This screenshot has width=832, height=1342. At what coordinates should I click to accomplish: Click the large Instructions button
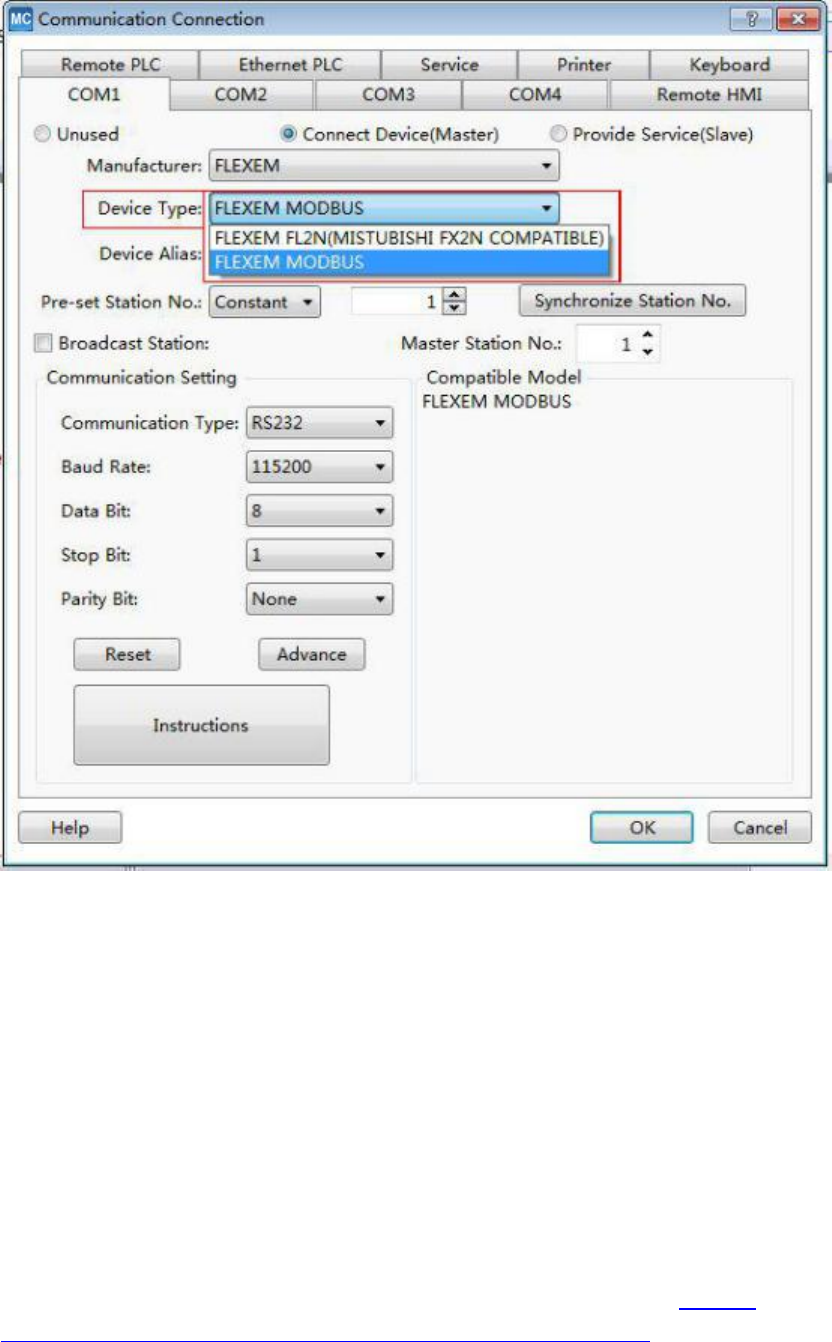[x=201, y=725]
